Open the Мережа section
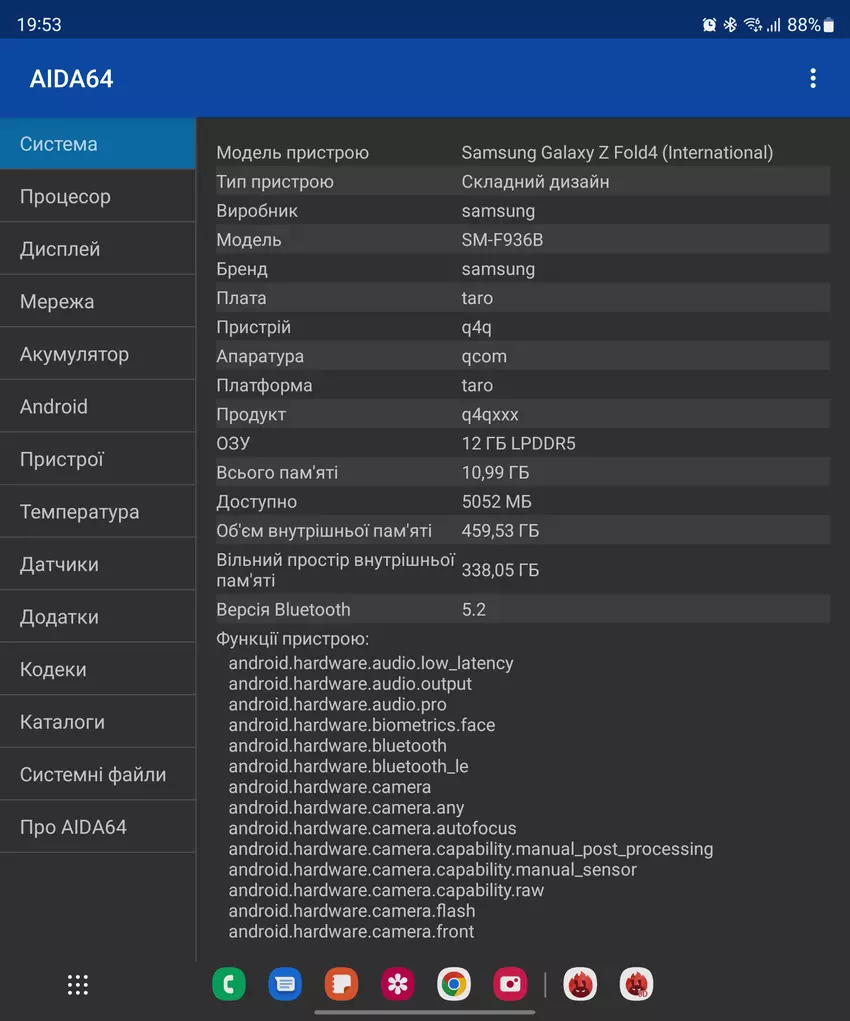This screenshot has width=850, height=1021. coord(97,301)
